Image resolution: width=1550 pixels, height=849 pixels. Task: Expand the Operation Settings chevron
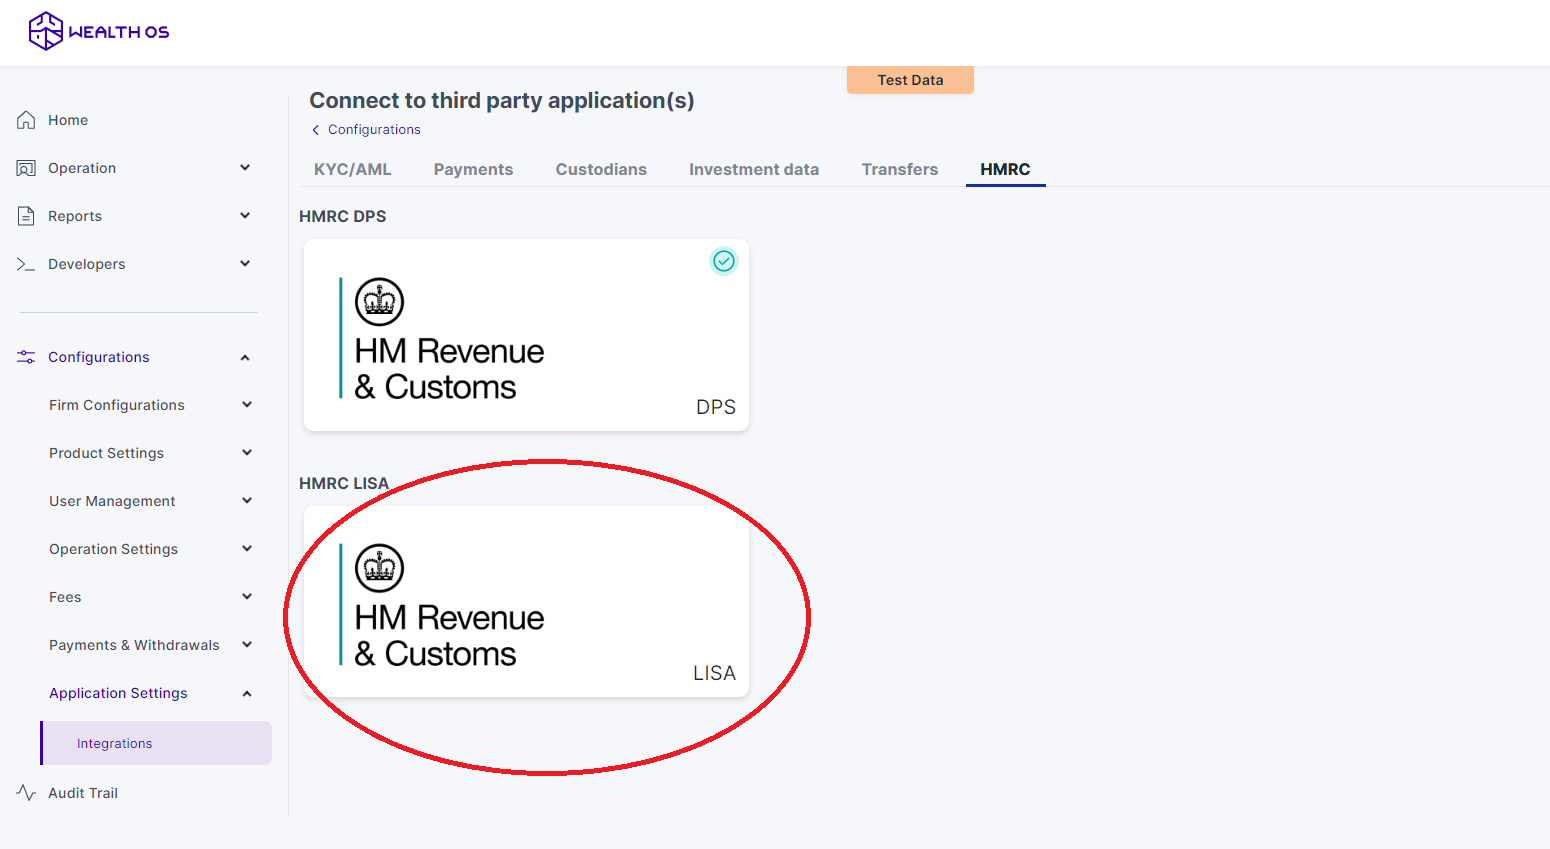click(x=247, y=549)
